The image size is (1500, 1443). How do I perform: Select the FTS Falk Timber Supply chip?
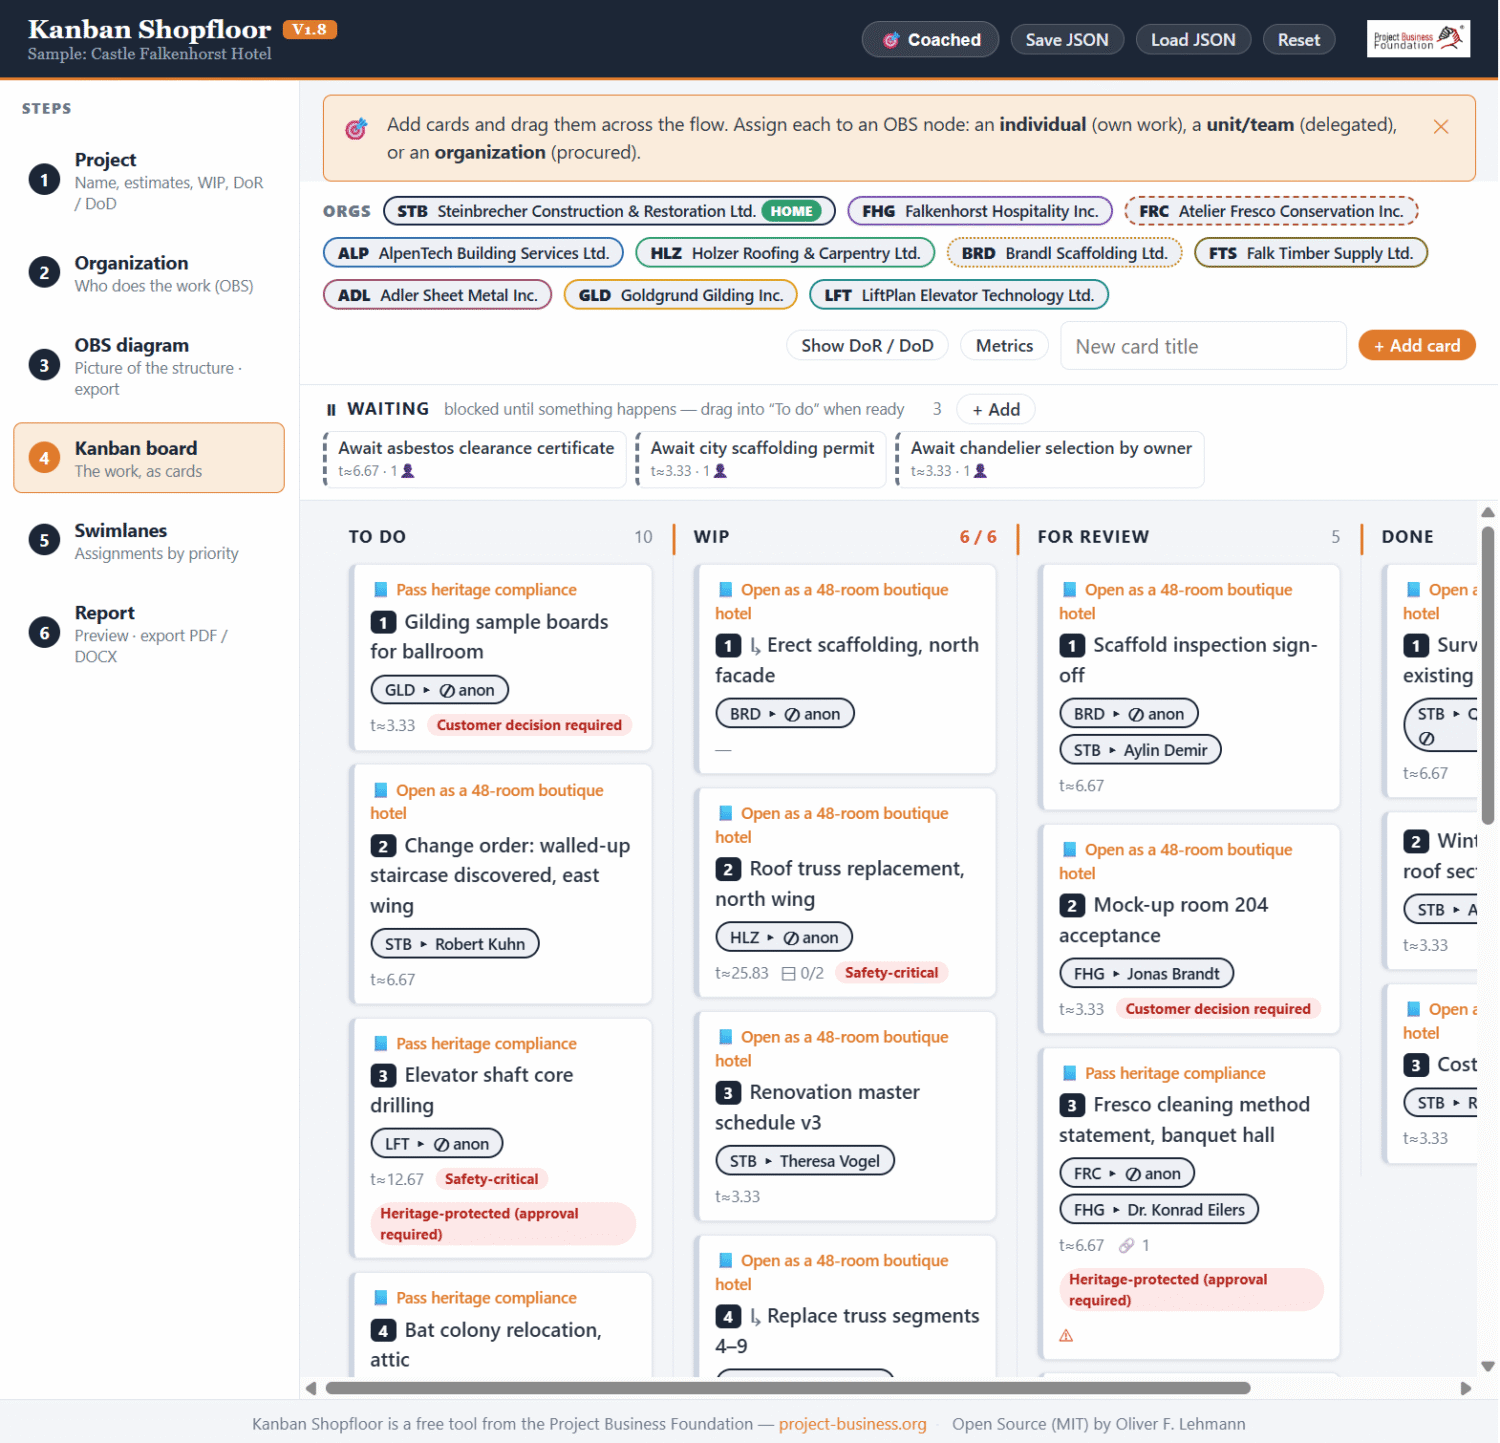coord(1310,253)
